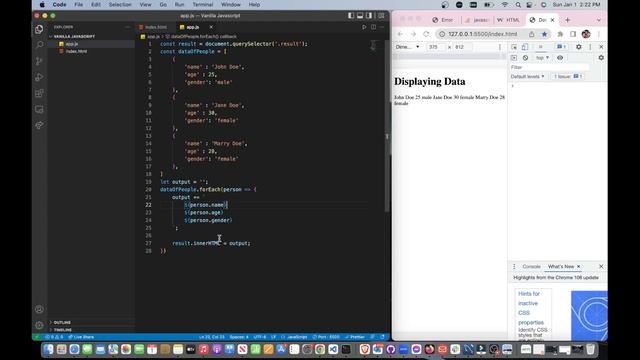This screenshot has height=360, width=640.
Task: Collapse the VANILLA JAVASCRIPT folder
Action: click(74, 36)
